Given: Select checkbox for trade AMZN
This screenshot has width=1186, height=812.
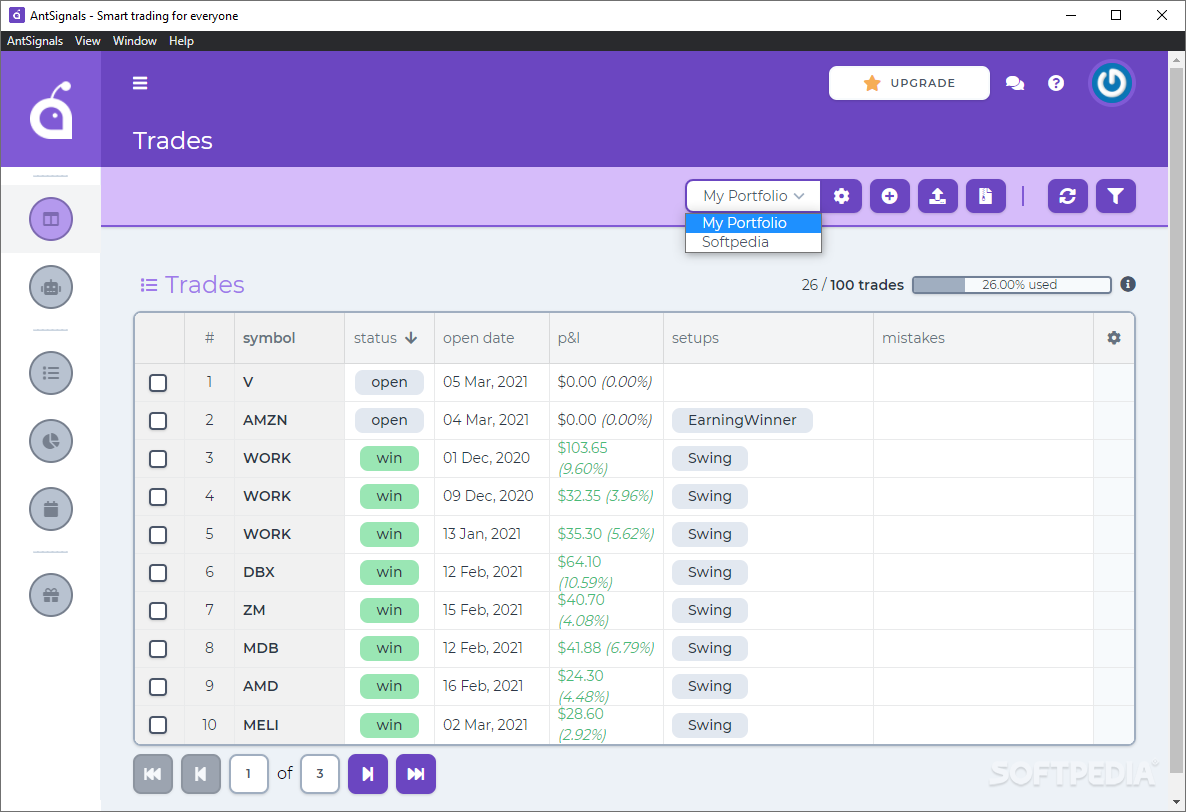Looking at the screenshot, I should pos(158,420).
